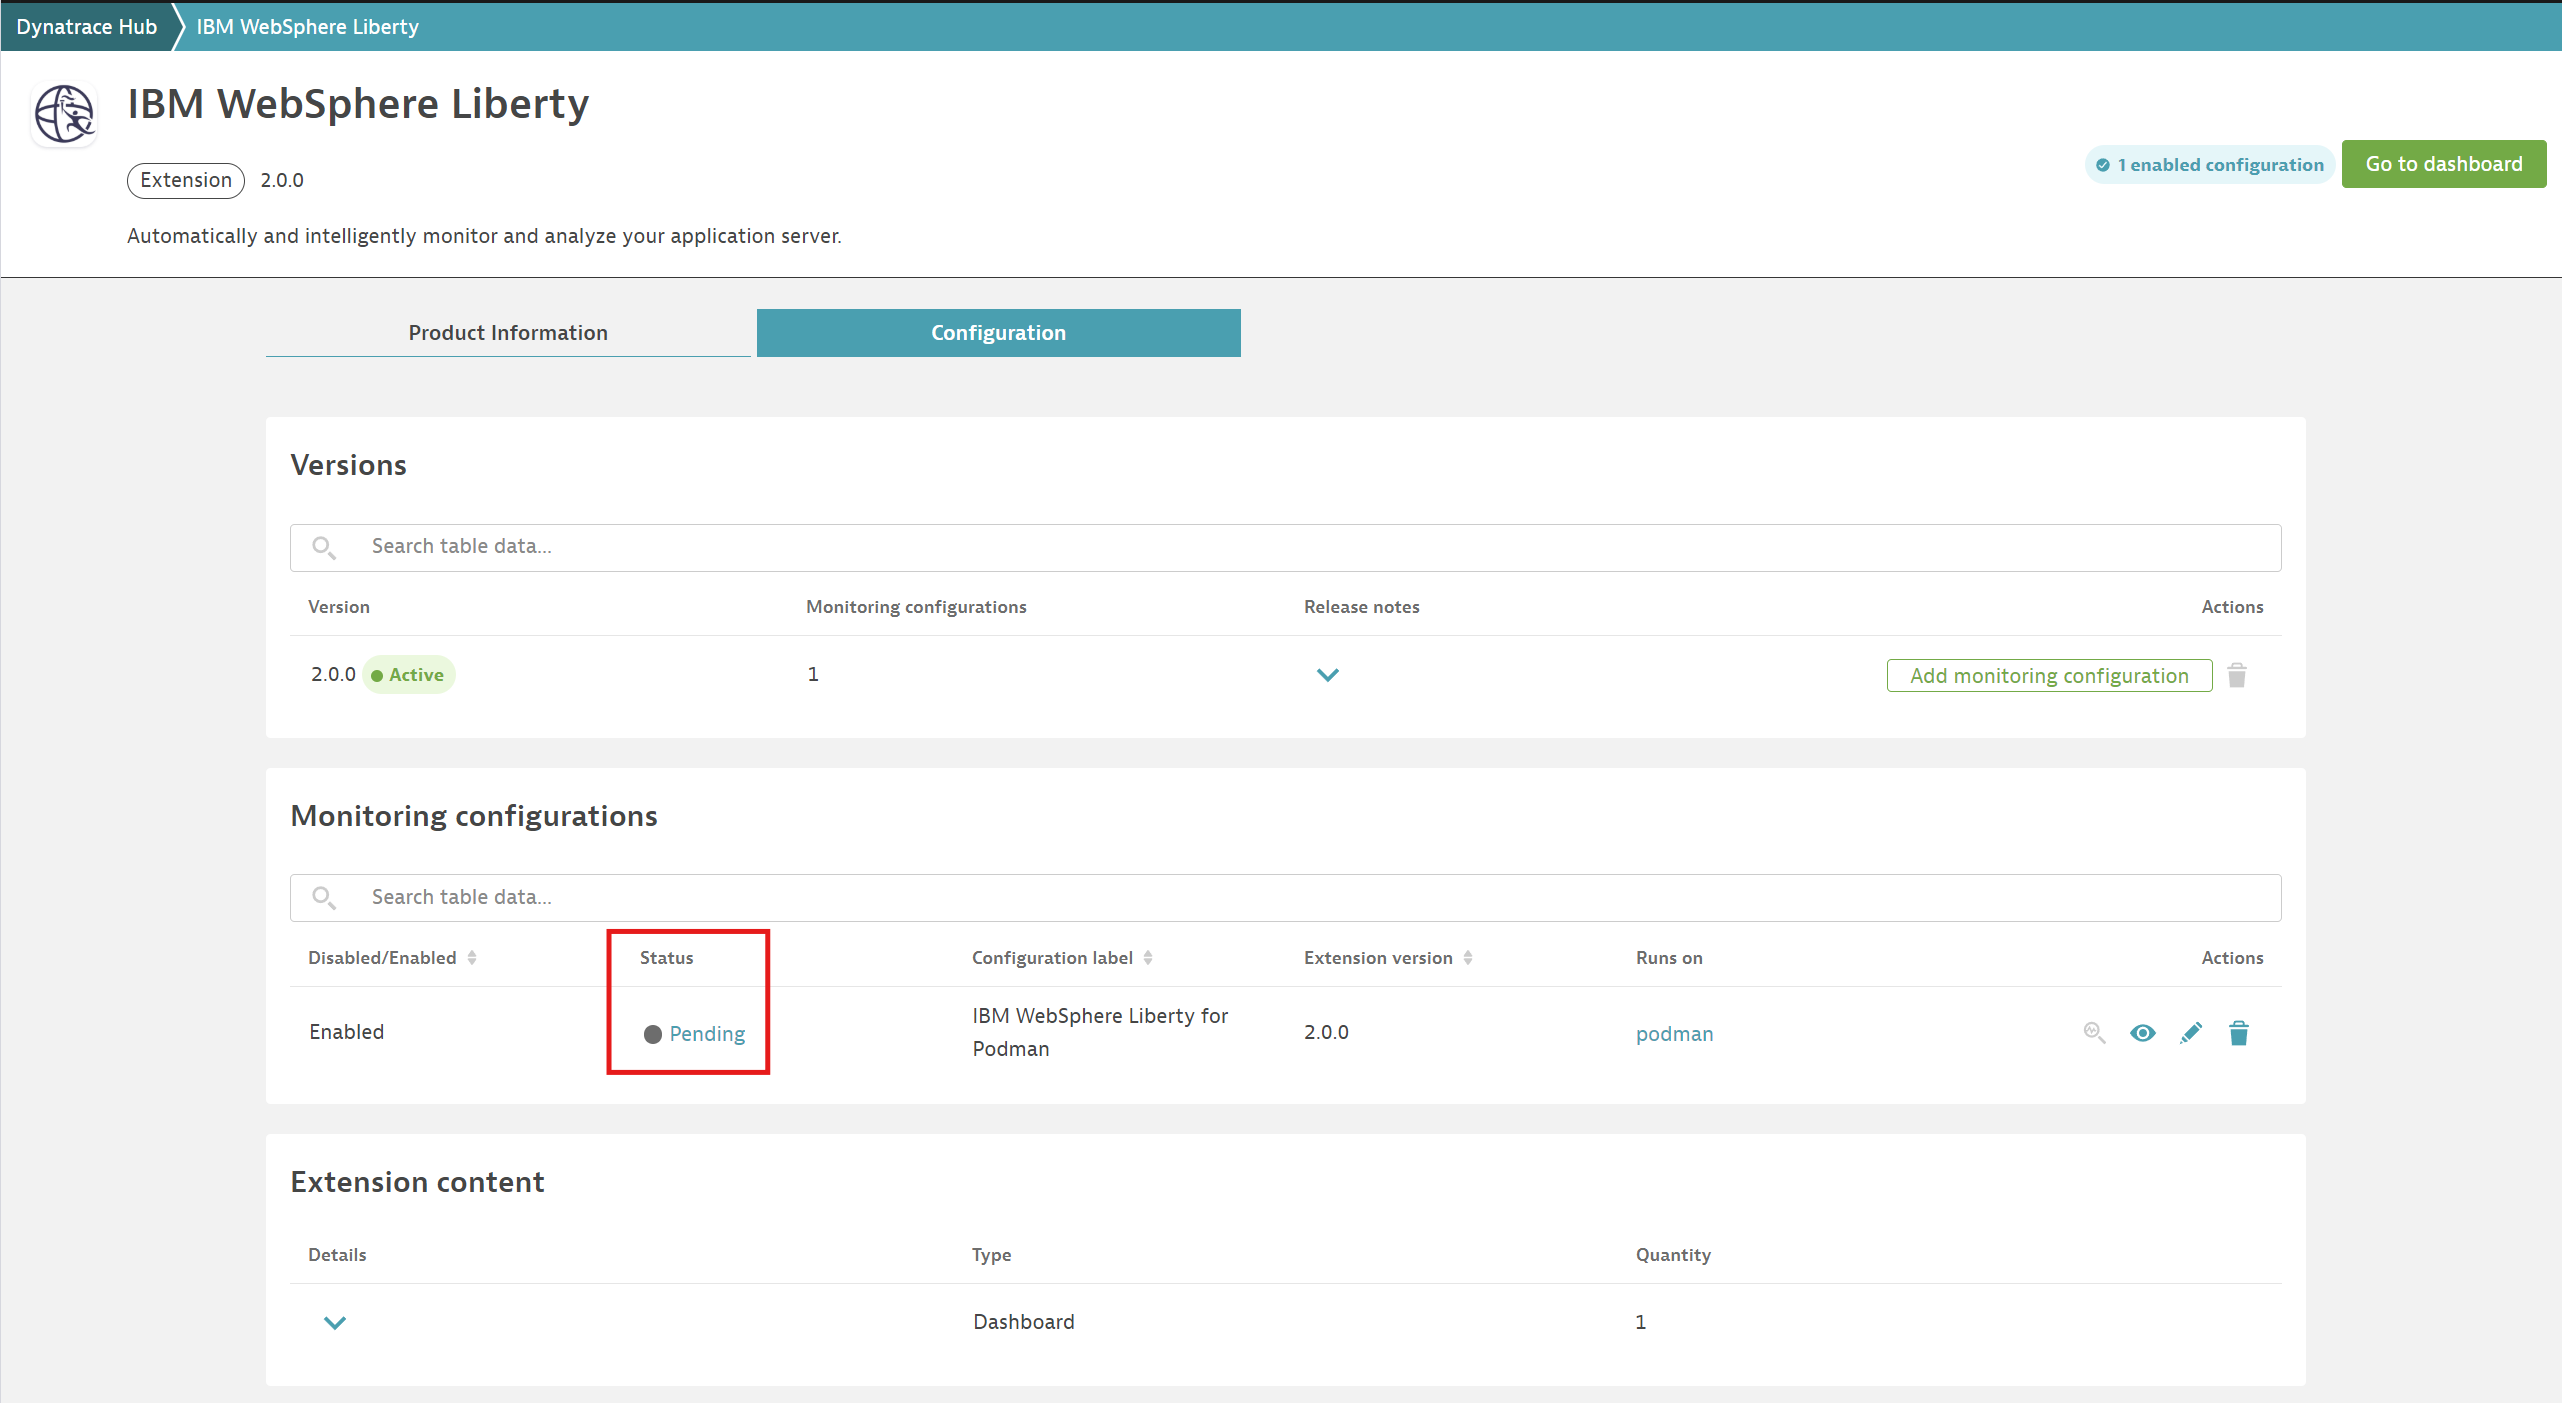This screenshot has height=1403, width=2562.
Task: Sort by Configuration label column
Action: tap(1148, 958)
